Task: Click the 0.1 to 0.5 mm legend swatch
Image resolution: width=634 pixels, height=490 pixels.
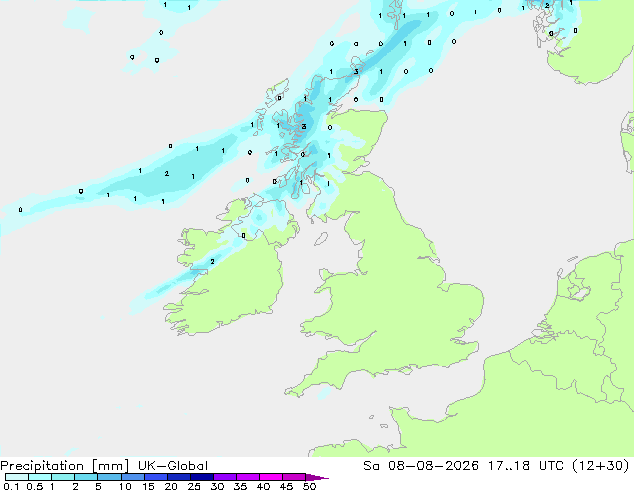Action: tap(17, 477)
